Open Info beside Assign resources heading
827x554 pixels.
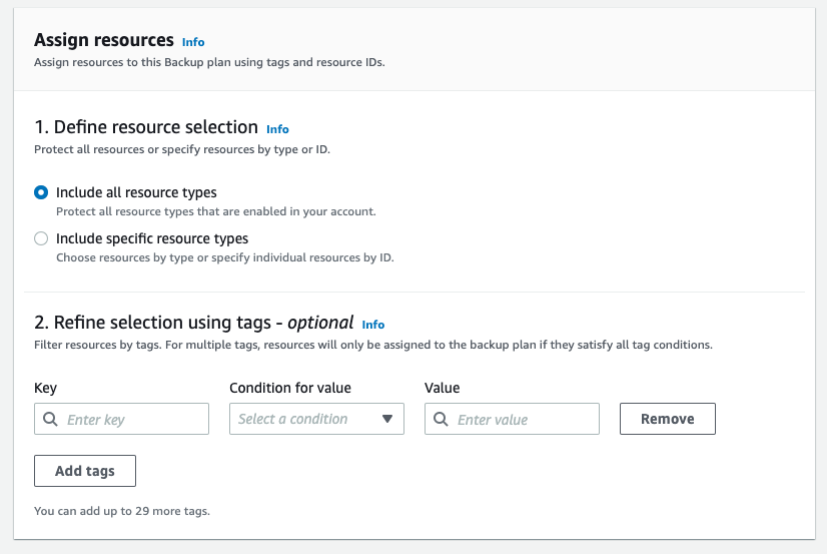(193, 42)
